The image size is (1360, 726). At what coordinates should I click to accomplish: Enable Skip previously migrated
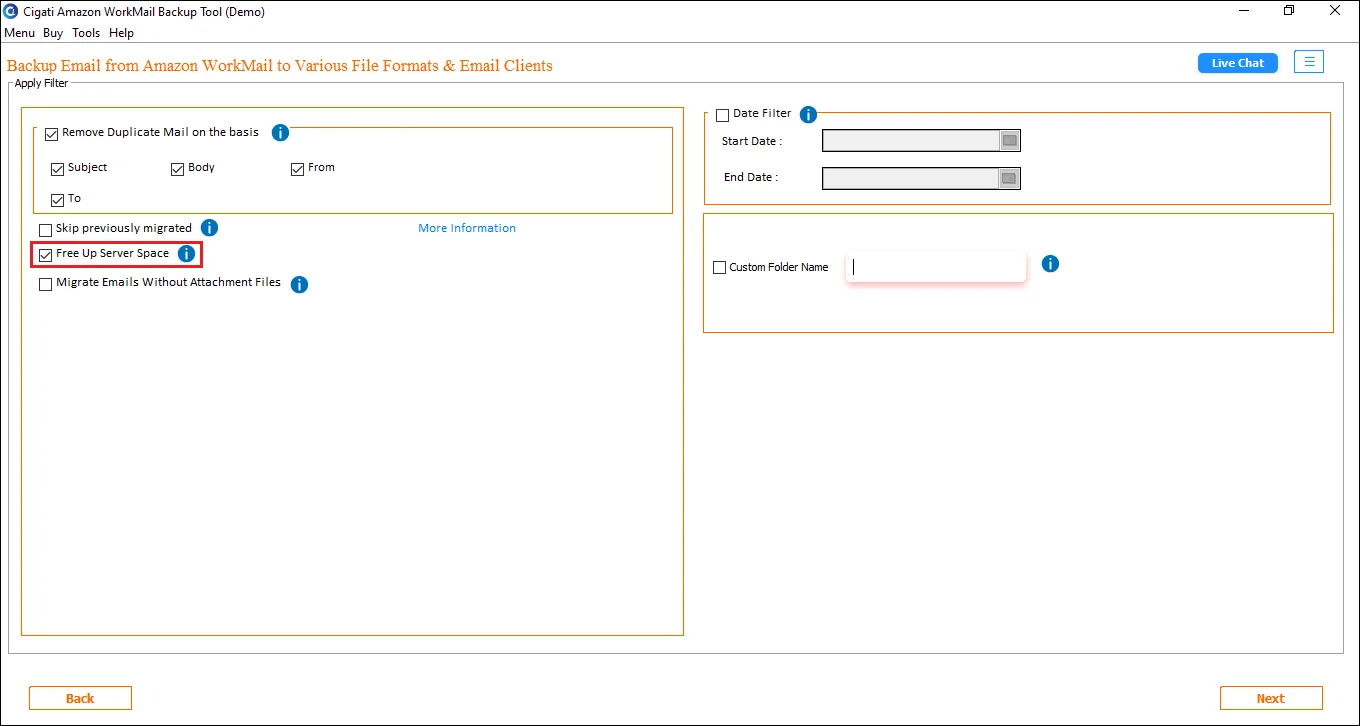coord(45,230)
